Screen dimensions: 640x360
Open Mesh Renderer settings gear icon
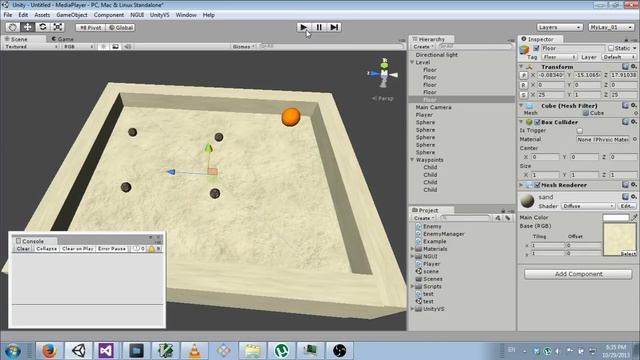pos(633,185)
